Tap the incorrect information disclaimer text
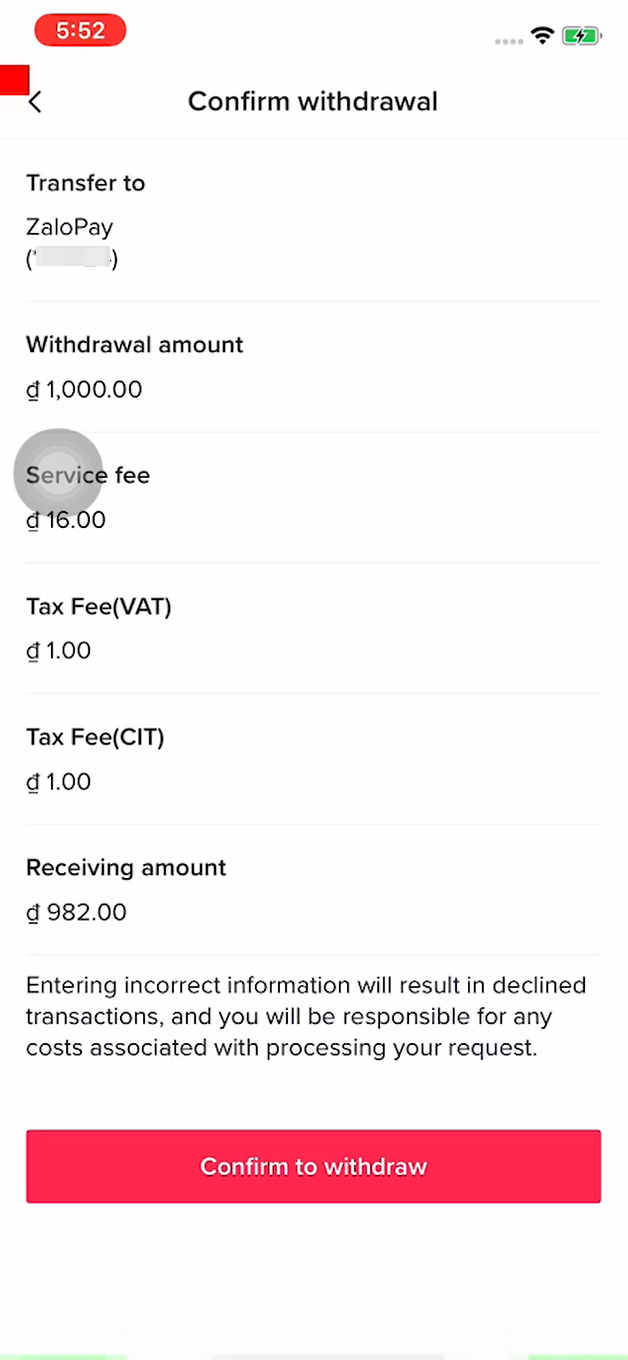This screenshot has width=628, height=1360. (x=305, y=1017)
